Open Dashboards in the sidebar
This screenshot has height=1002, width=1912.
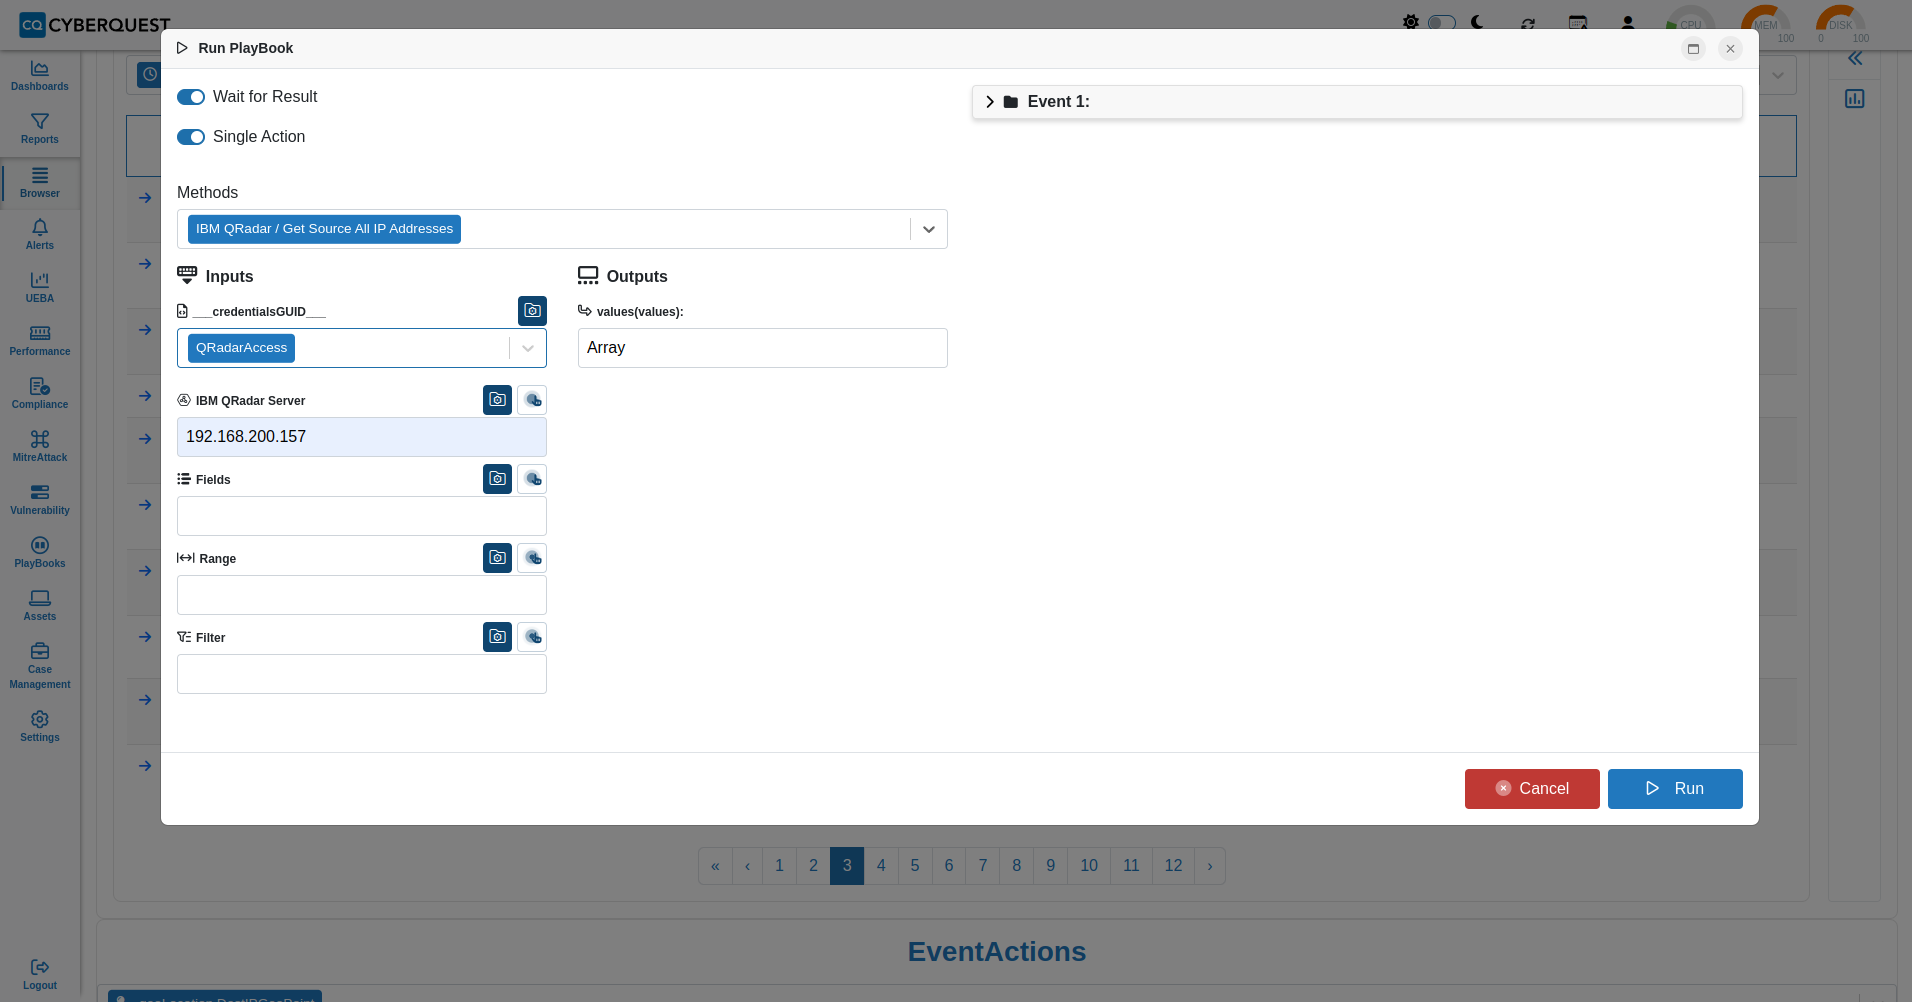40,76
